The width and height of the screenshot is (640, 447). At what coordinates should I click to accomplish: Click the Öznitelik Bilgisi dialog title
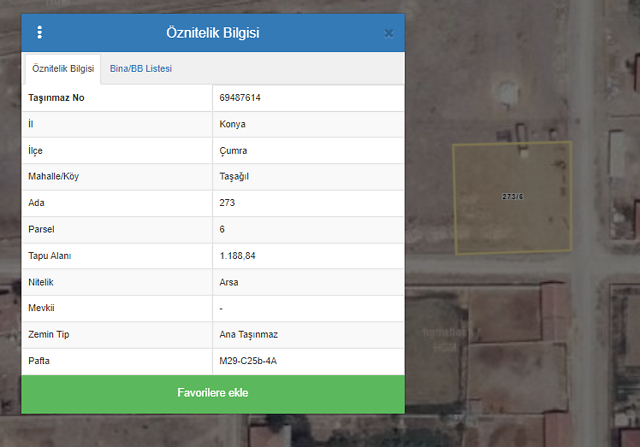click(x=213, y=33)
